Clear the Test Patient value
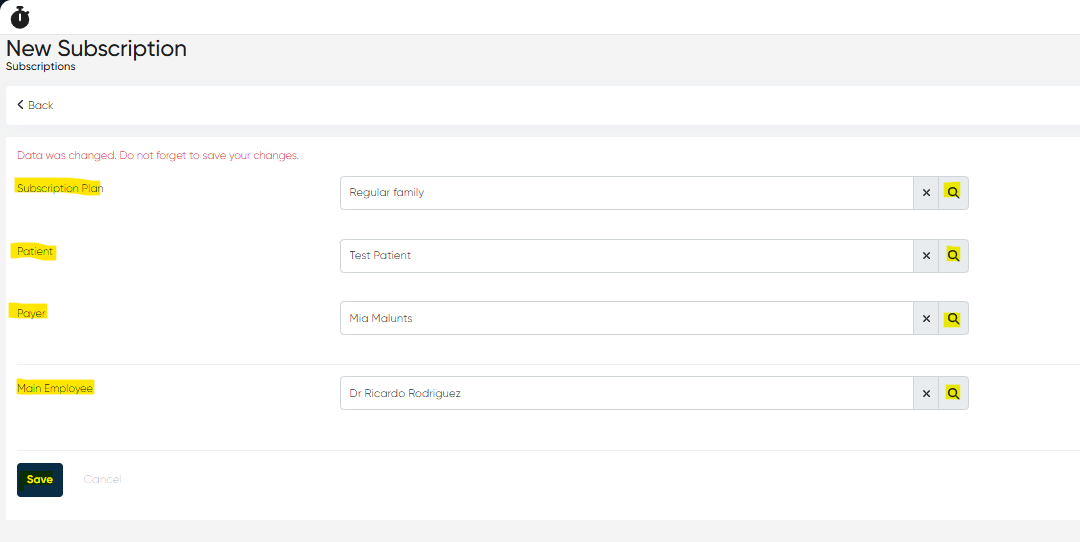The width and height of the screenshot is (1080, 542). (926, 256)
